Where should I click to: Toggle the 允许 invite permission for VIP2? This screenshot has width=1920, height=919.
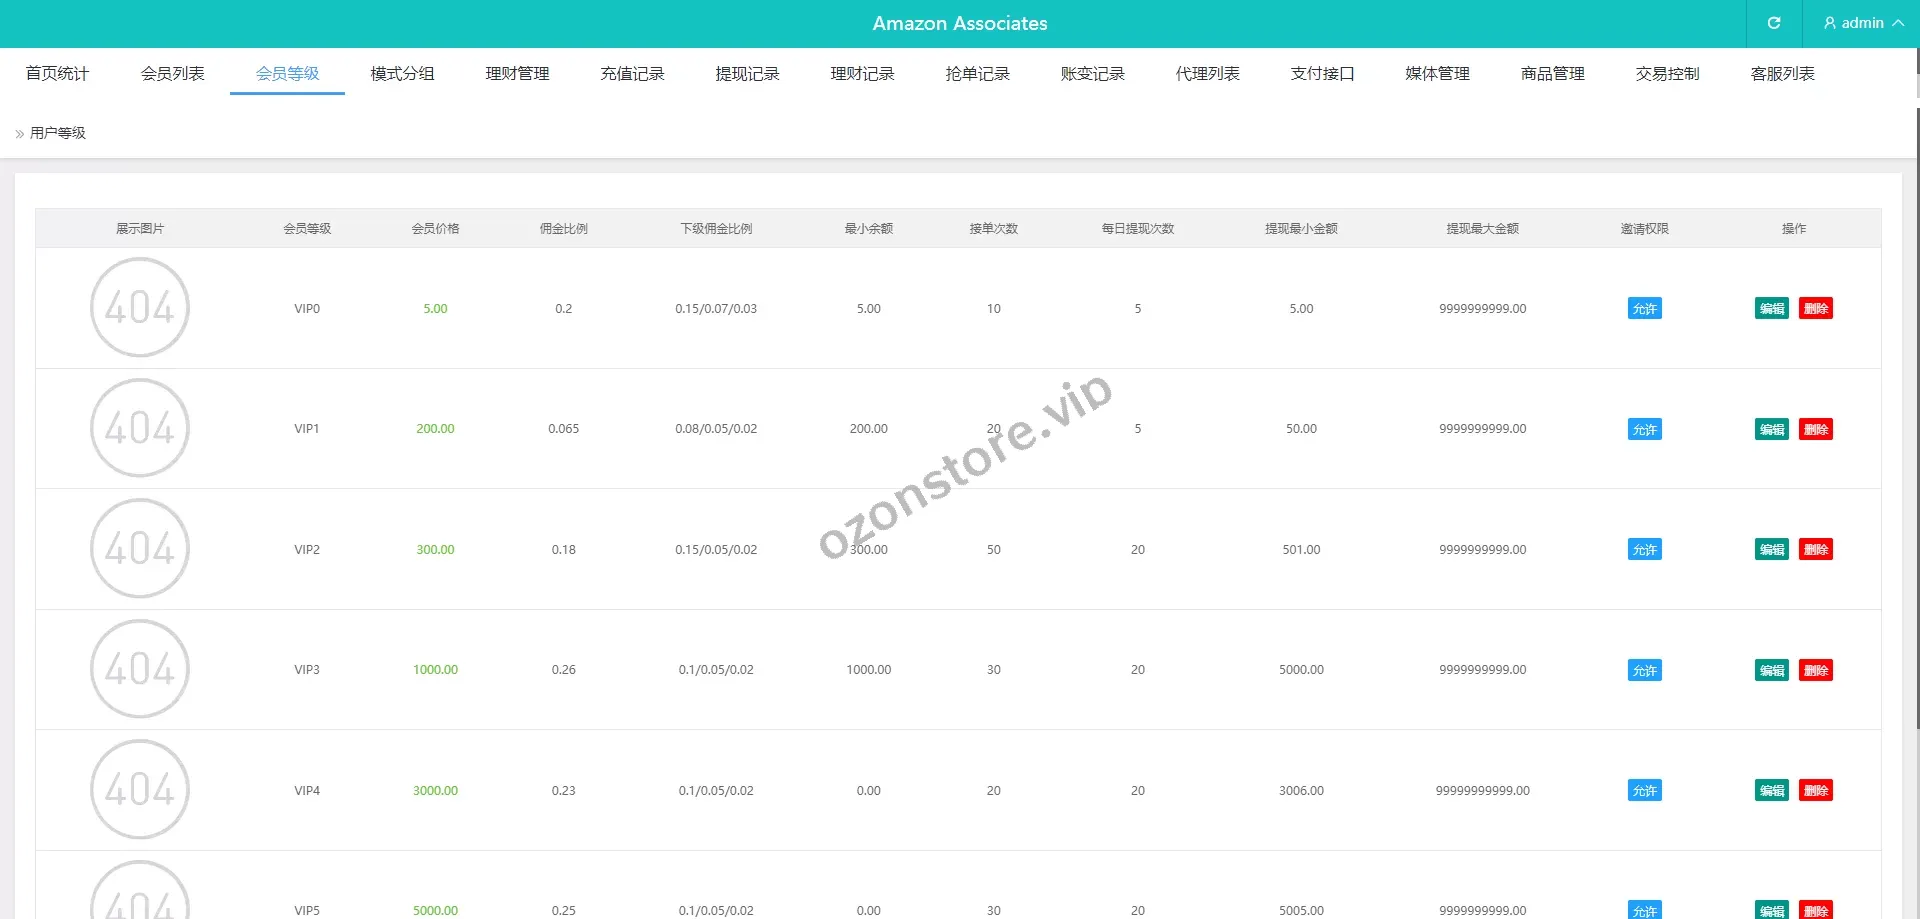[1644, 550]
